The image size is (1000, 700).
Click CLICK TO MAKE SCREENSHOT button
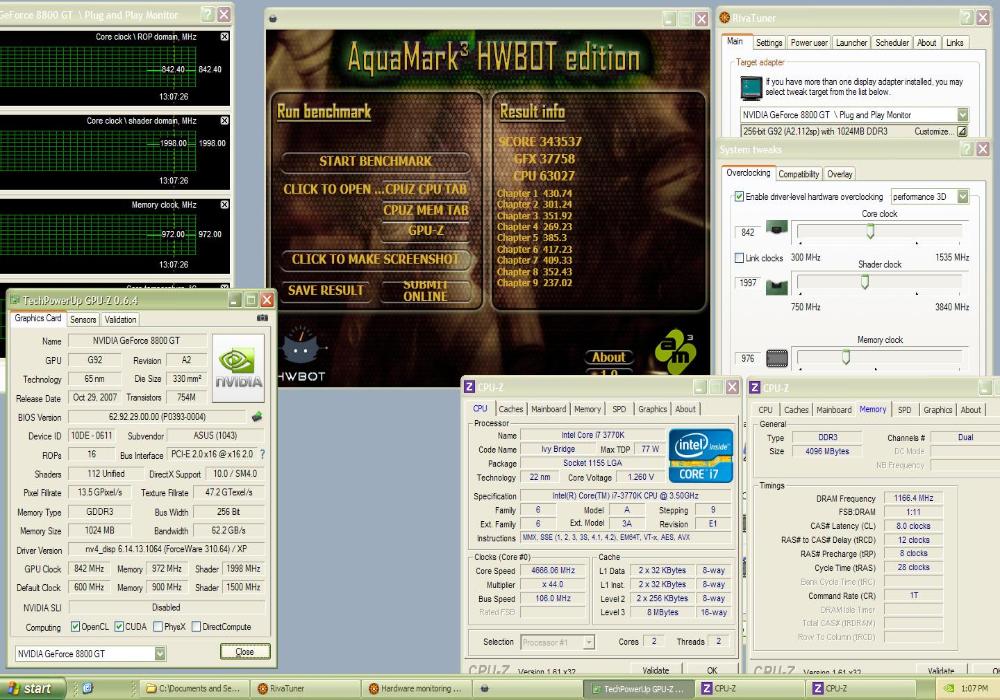(x=375, y=259)
